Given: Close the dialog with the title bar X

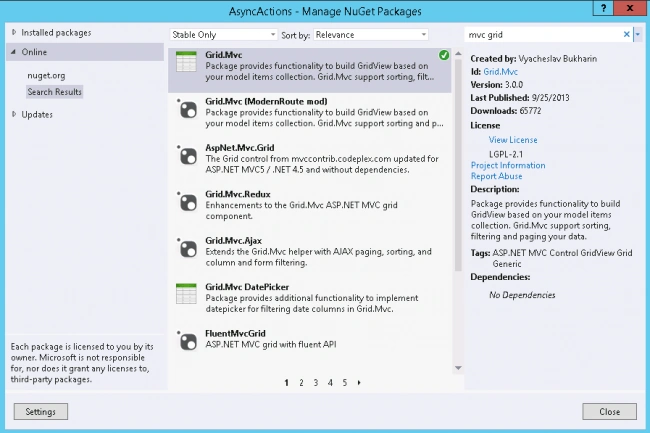Looking at the screenshot, I should pyautogui.click(x=630, y=8).
